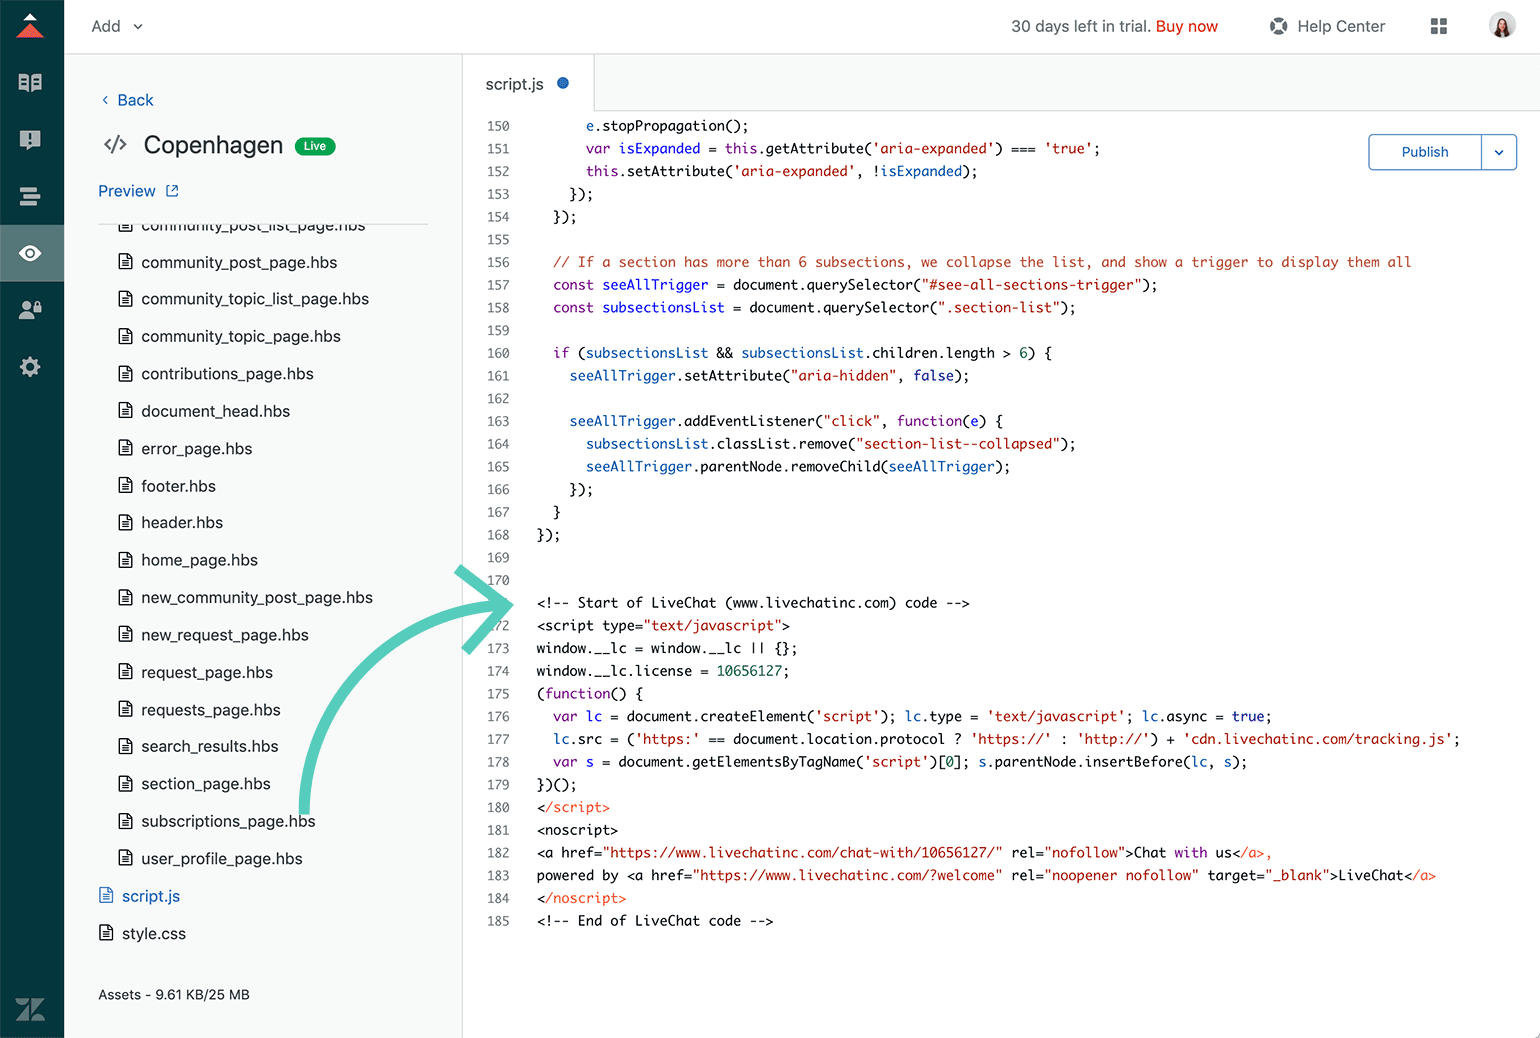Expand the Add dropdown menu
1540x1038 pixels.
click(117, 26)
